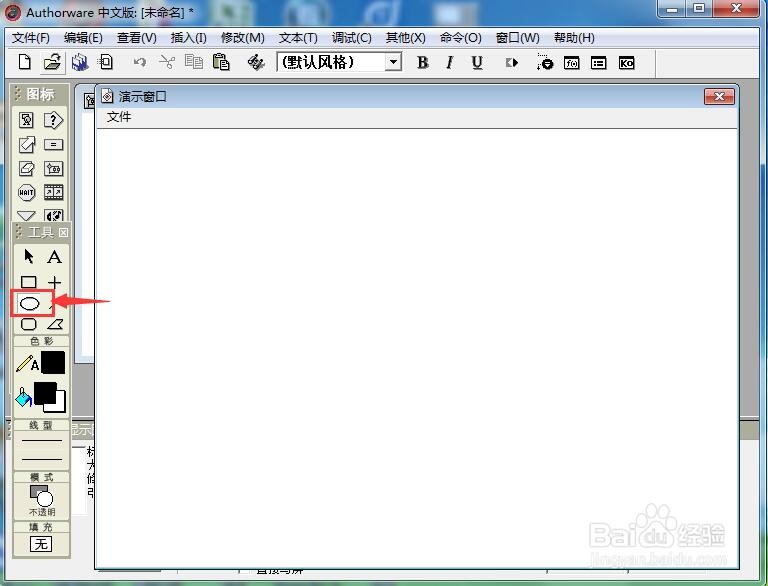Select the Digital Movie icon

(x=53, y=193)
